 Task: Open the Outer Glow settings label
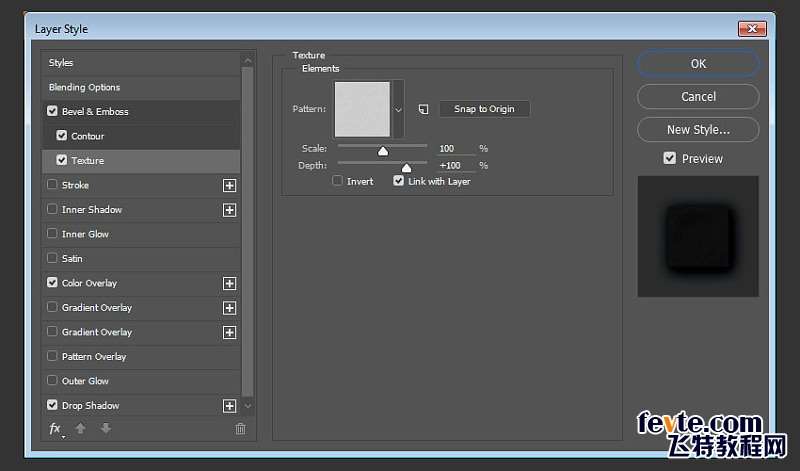coord(85,381)
